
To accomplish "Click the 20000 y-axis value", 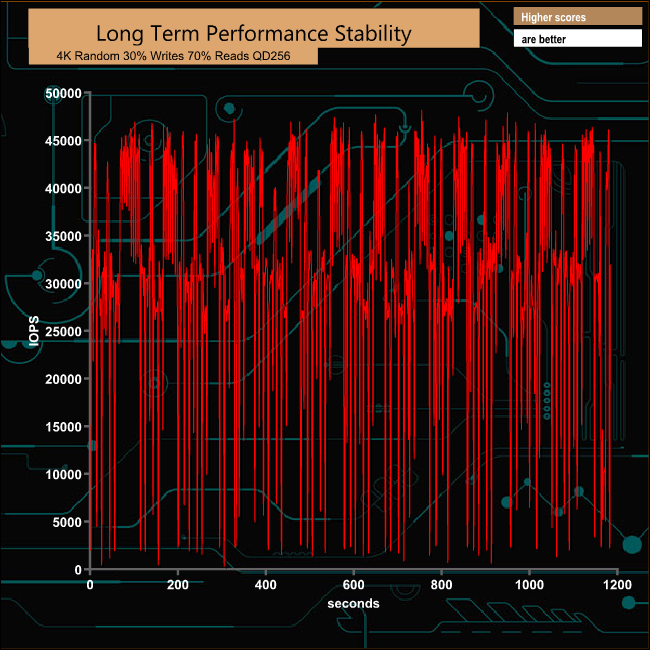I will pos(63,379).
